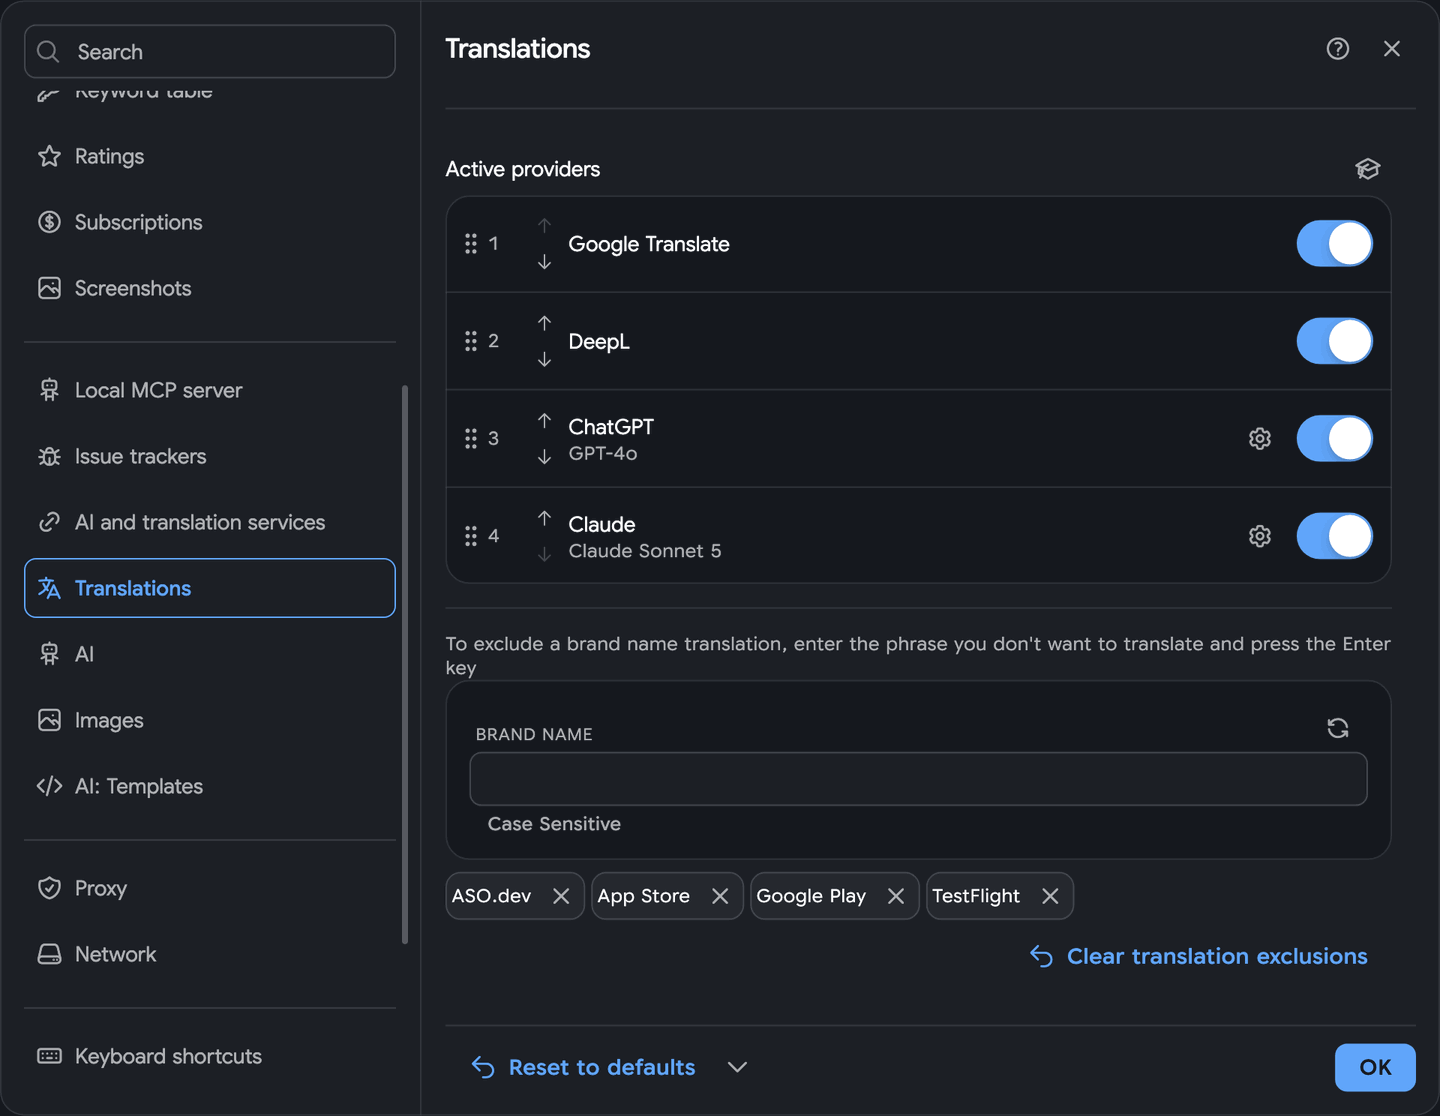
Task: Go to Screenshots settings
Action: pos(210,288)
